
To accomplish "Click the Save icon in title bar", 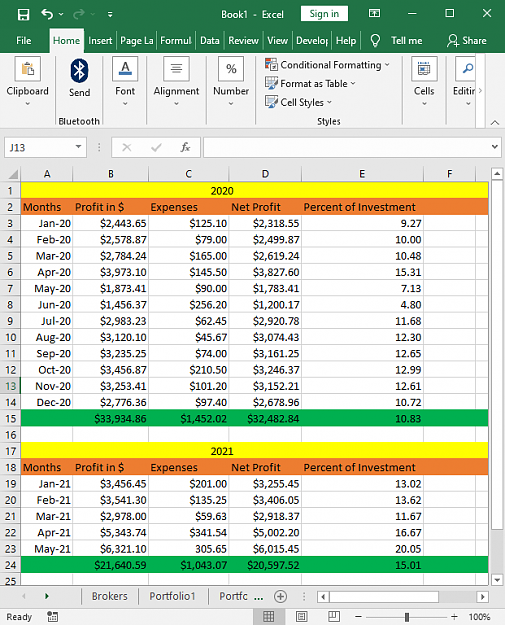I will click(x=24, y=15).
